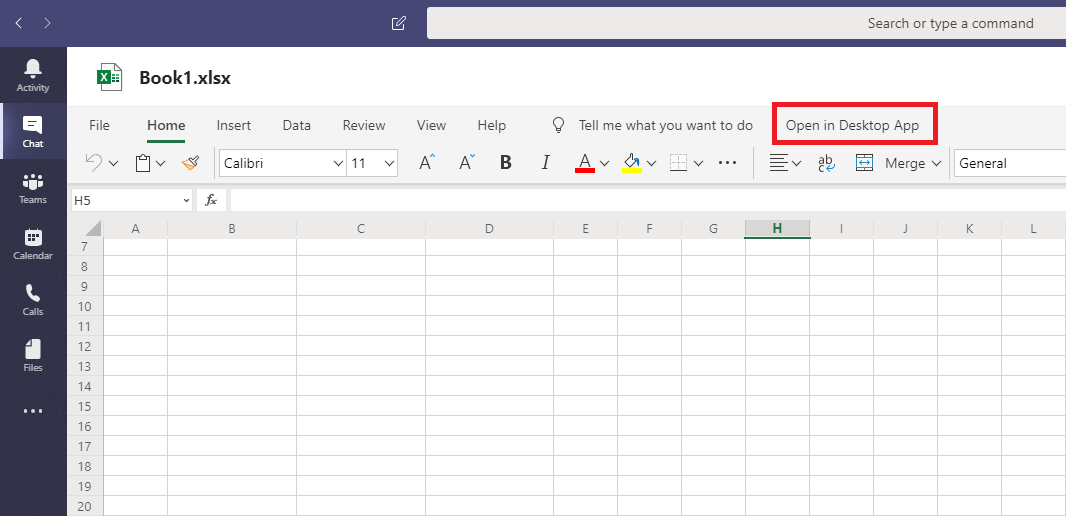The width and height of the screenshot is (1066, 516).
Task: Switch to the Insert tab
Action: [x=234, y=125]
